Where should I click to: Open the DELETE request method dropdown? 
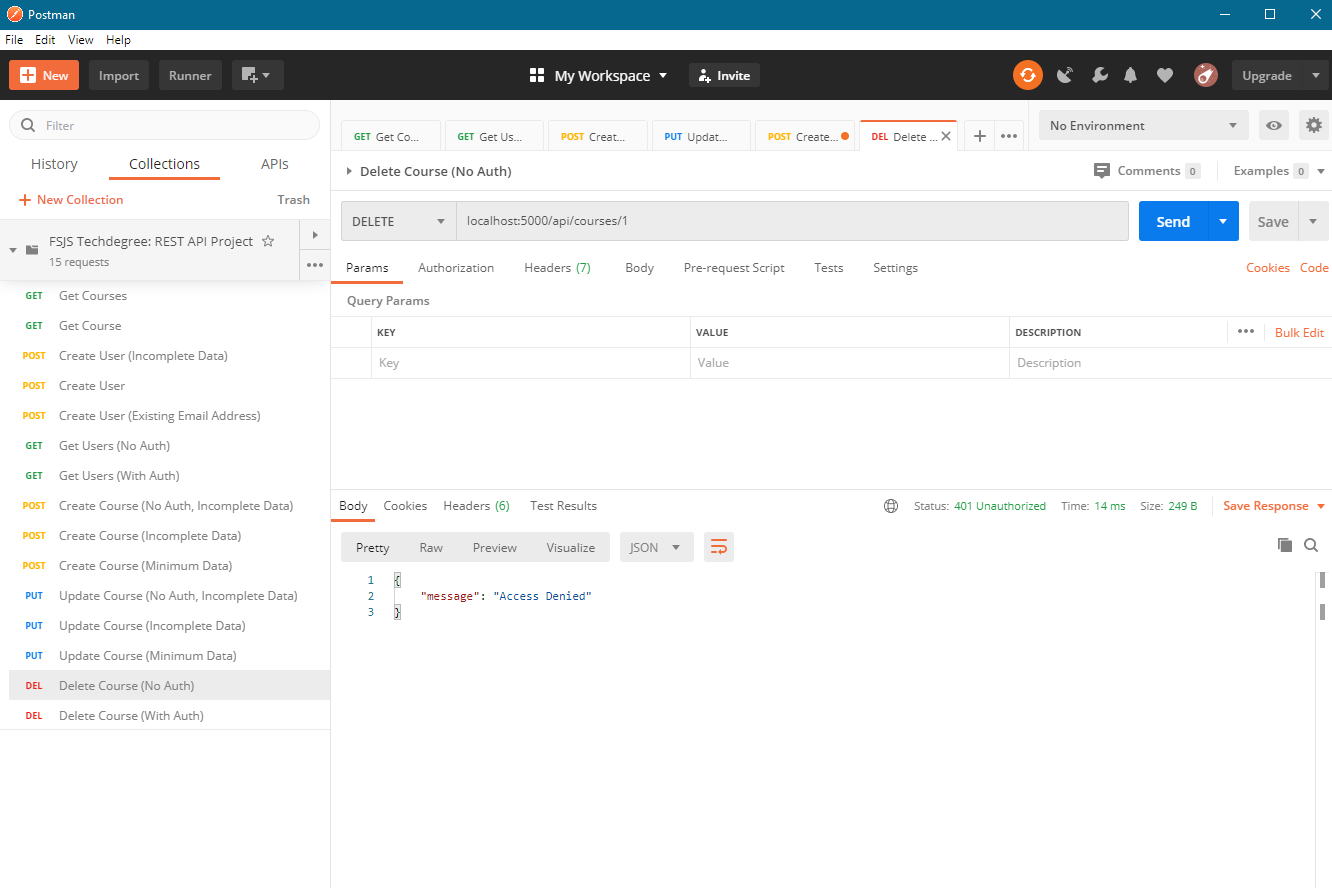pos(397,220)
